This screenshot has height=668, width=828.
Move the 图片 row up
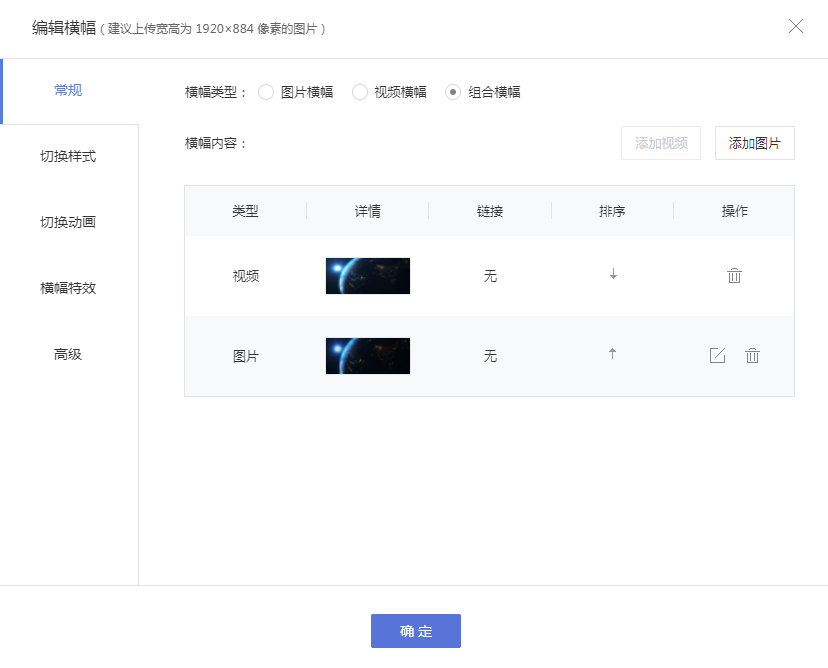pos(612,354)
